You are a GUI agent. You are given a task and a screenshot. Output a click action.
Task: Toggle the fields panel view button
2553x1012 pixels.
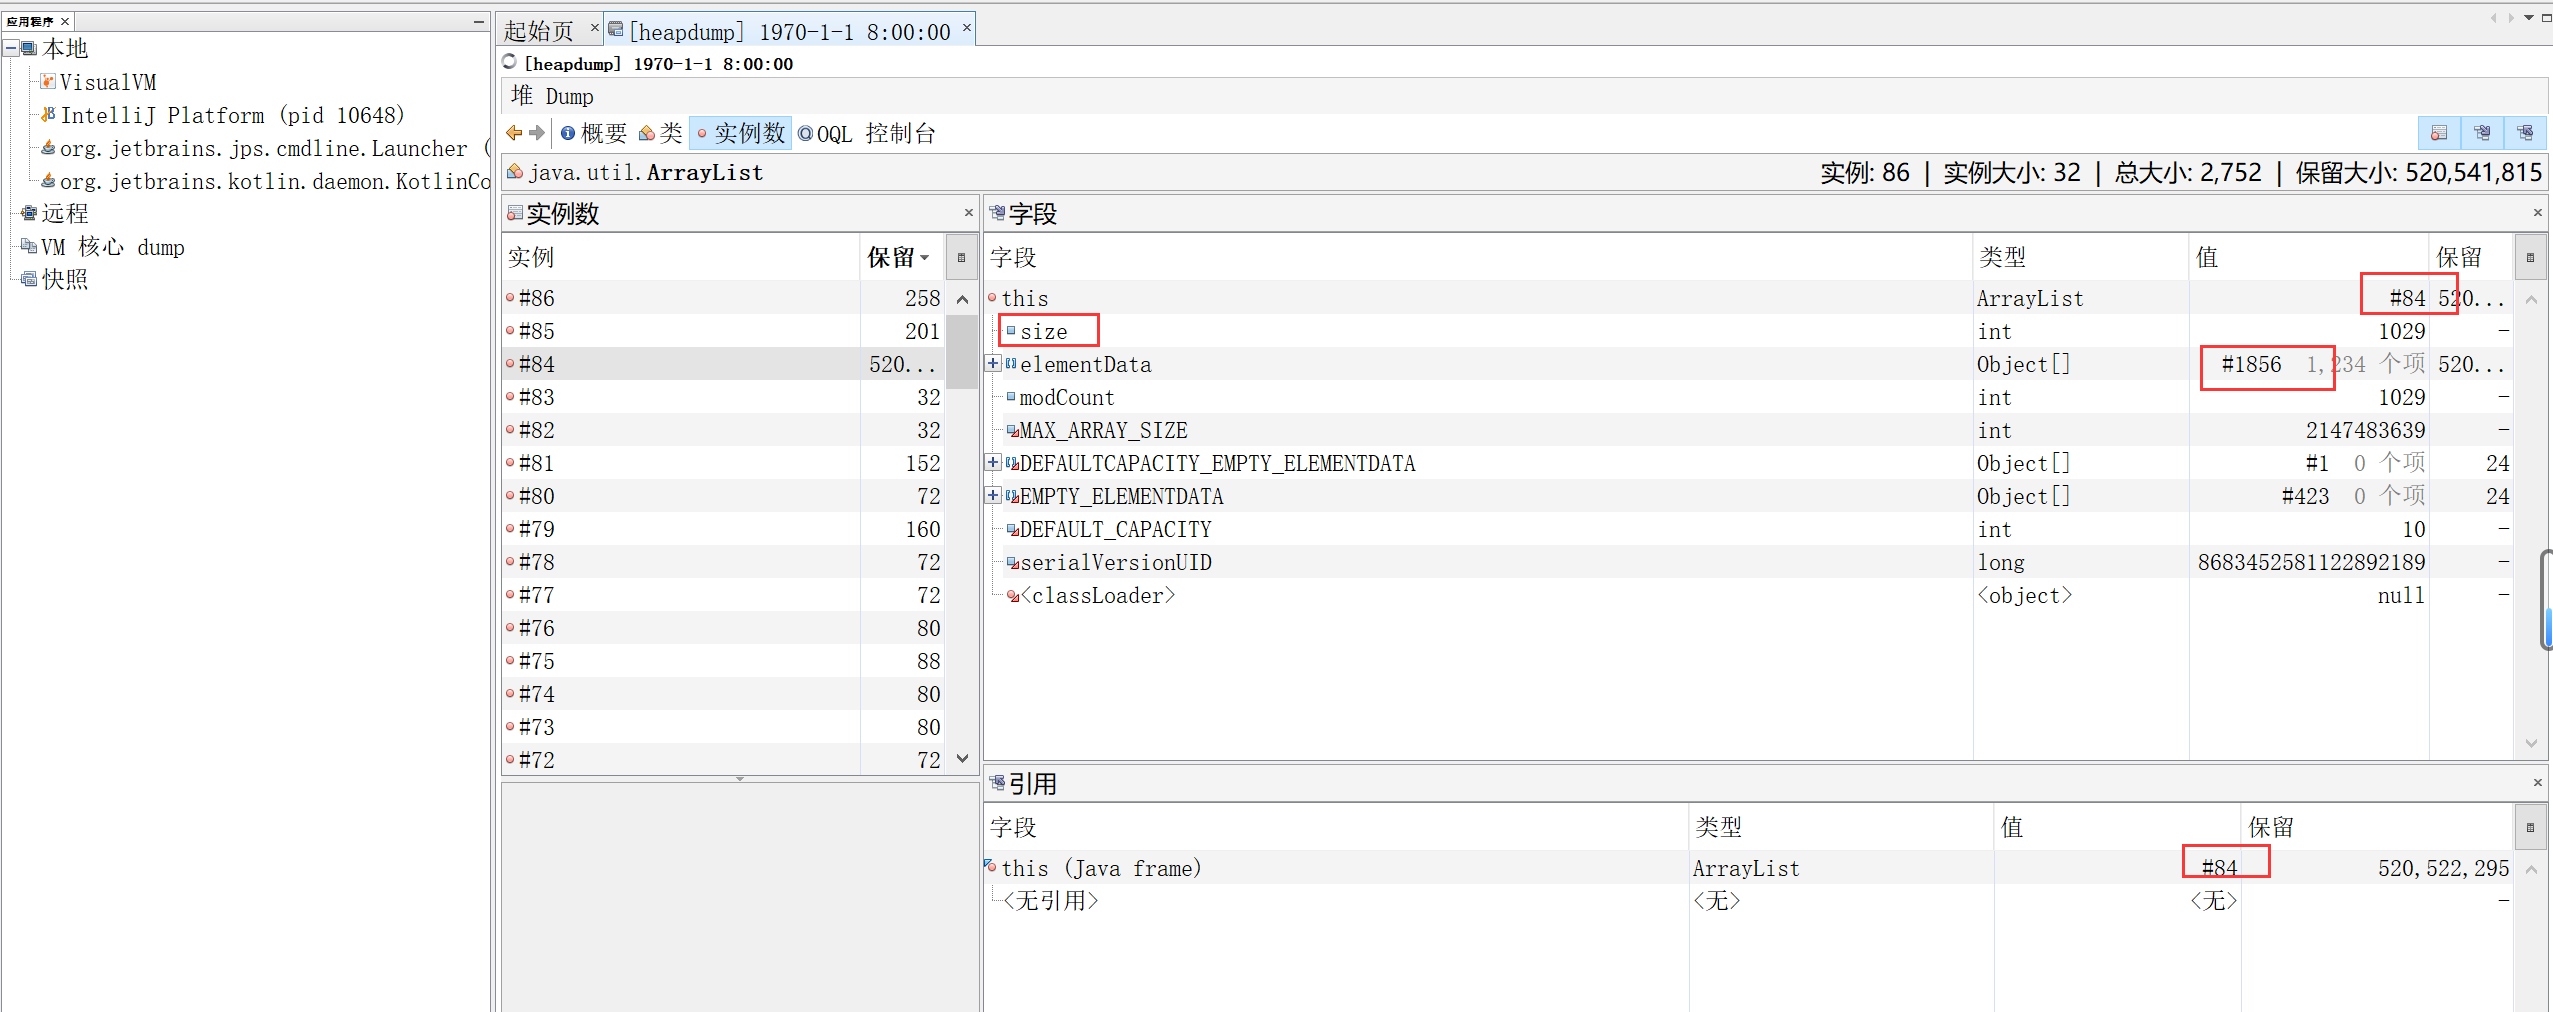coord(2482,133)
